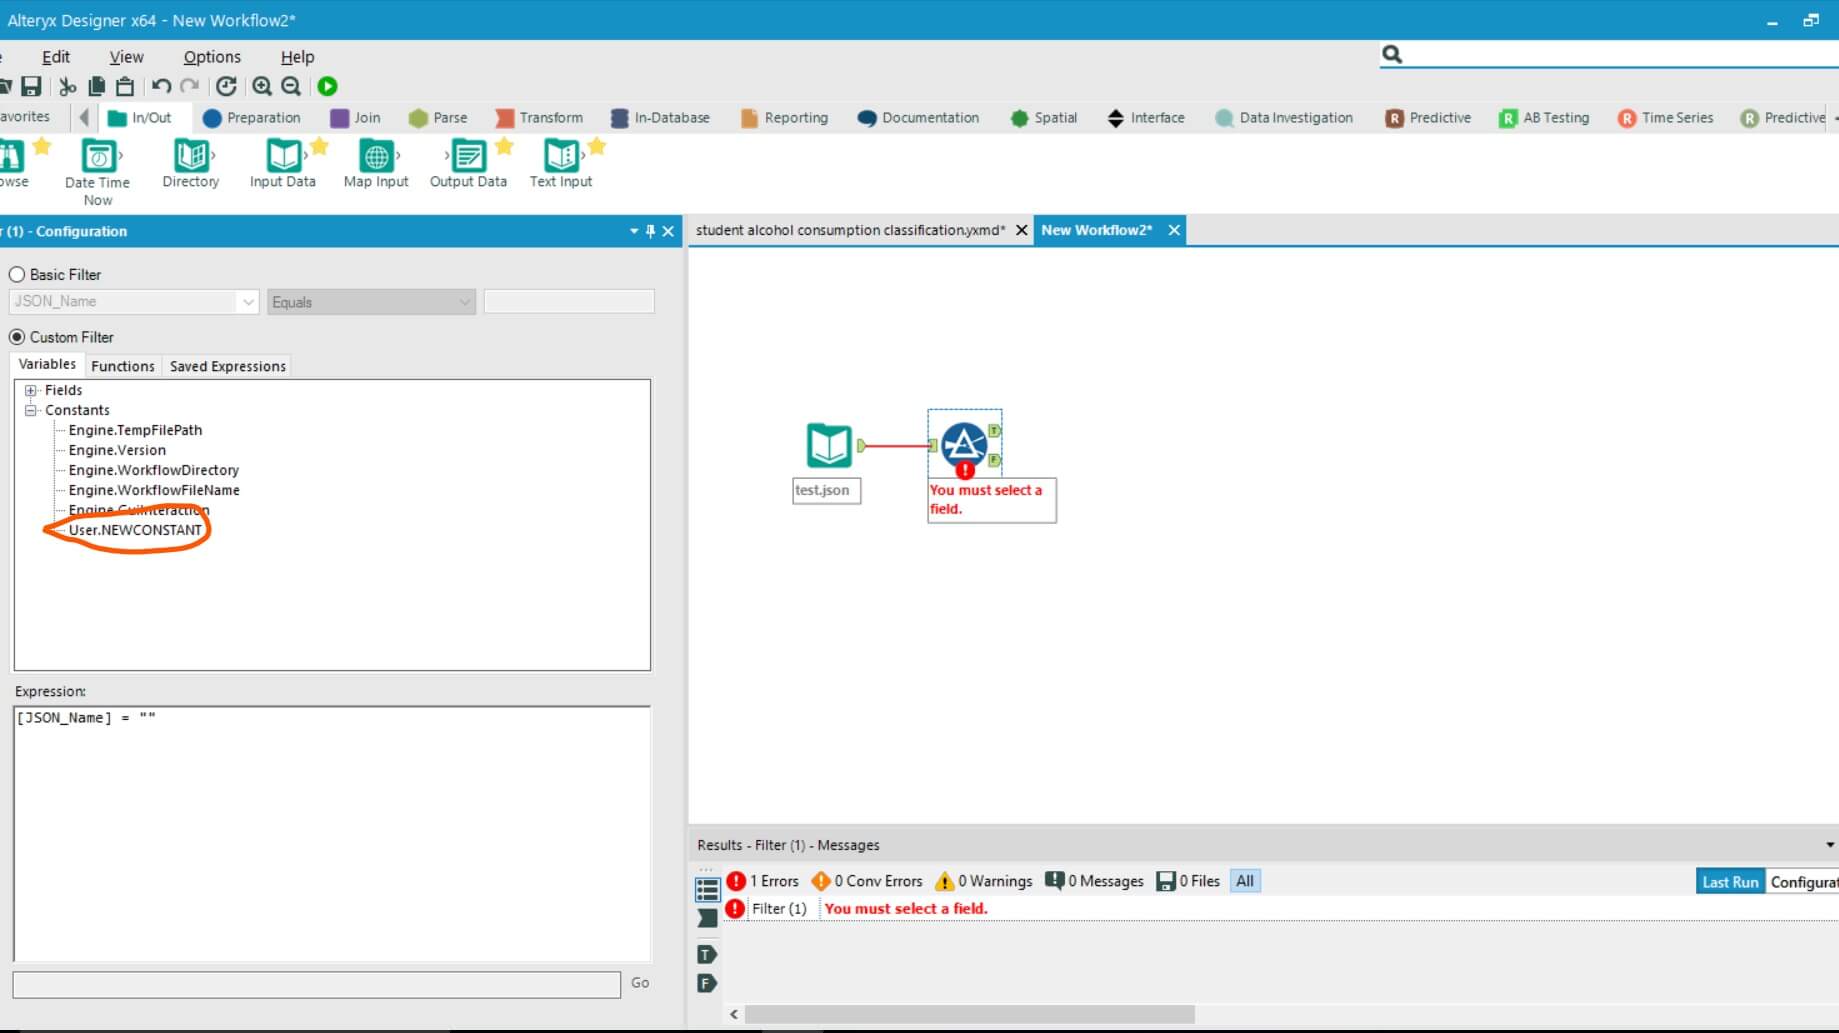
Task: Expand the Fields tree node
Action: (31, 390)
